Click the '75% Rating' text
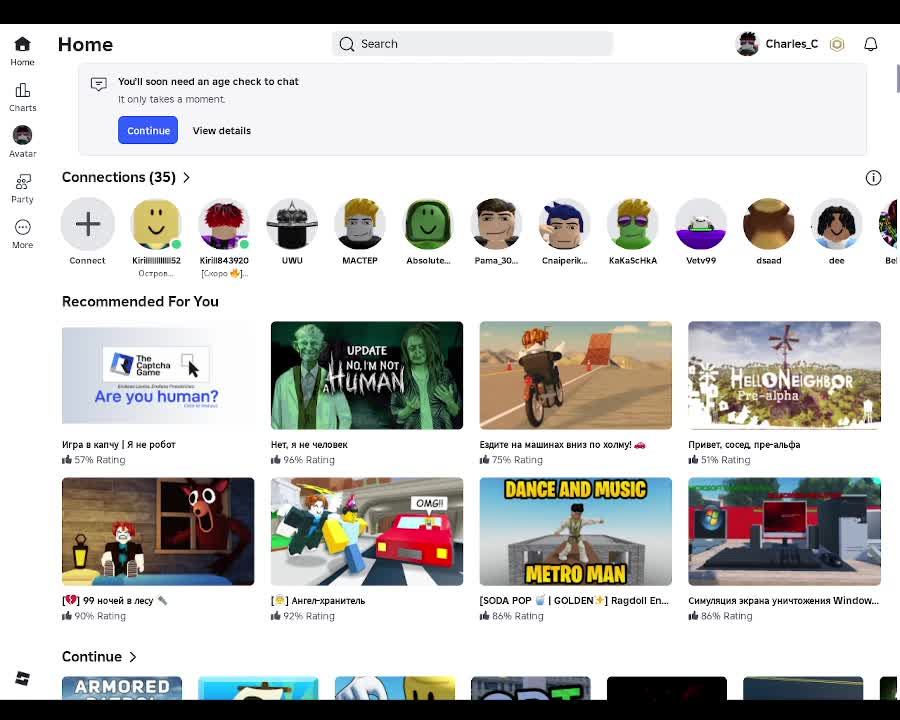The image size is (900, 720). 517,460
